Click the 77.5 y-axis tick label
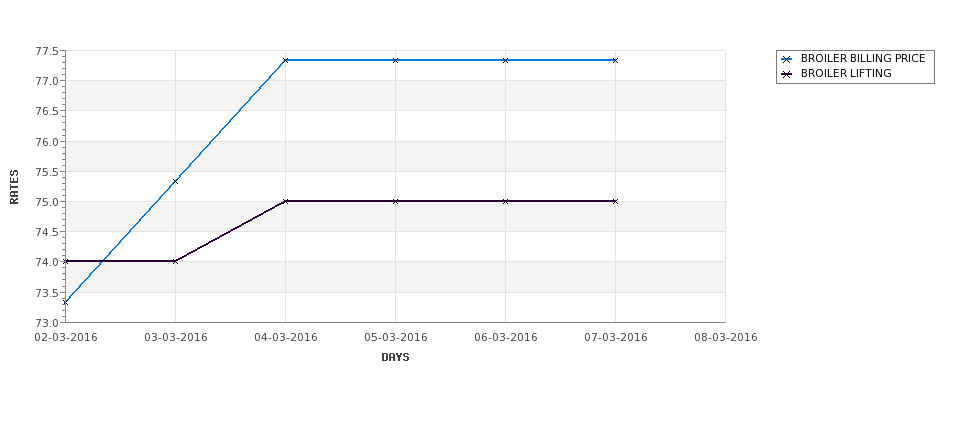This screenshot has height=429, width=975. [47, 51]
